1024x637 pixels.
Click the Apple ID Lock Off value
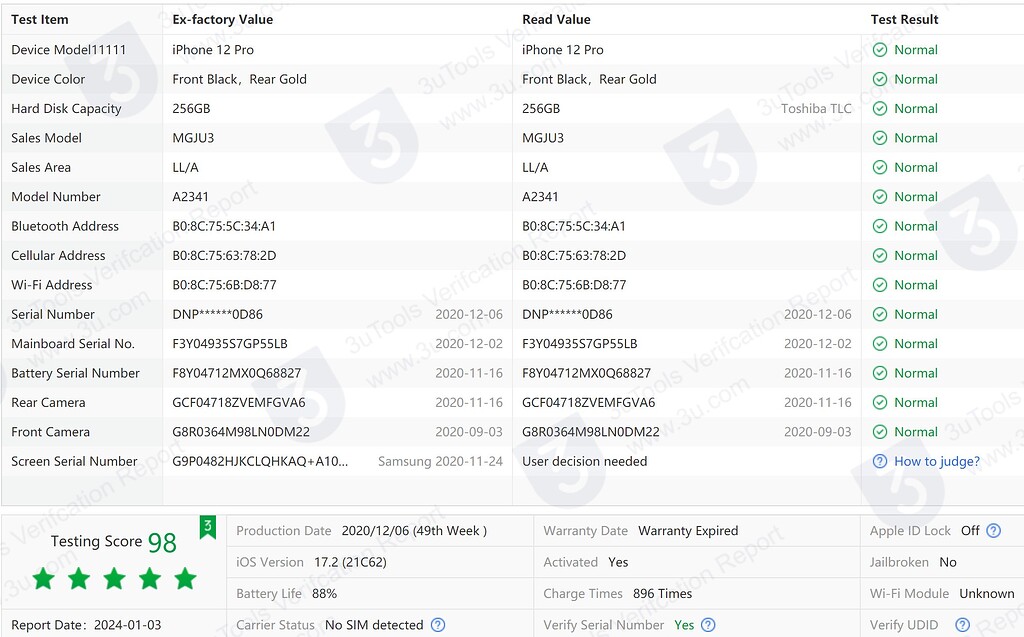tap(970, 531)
